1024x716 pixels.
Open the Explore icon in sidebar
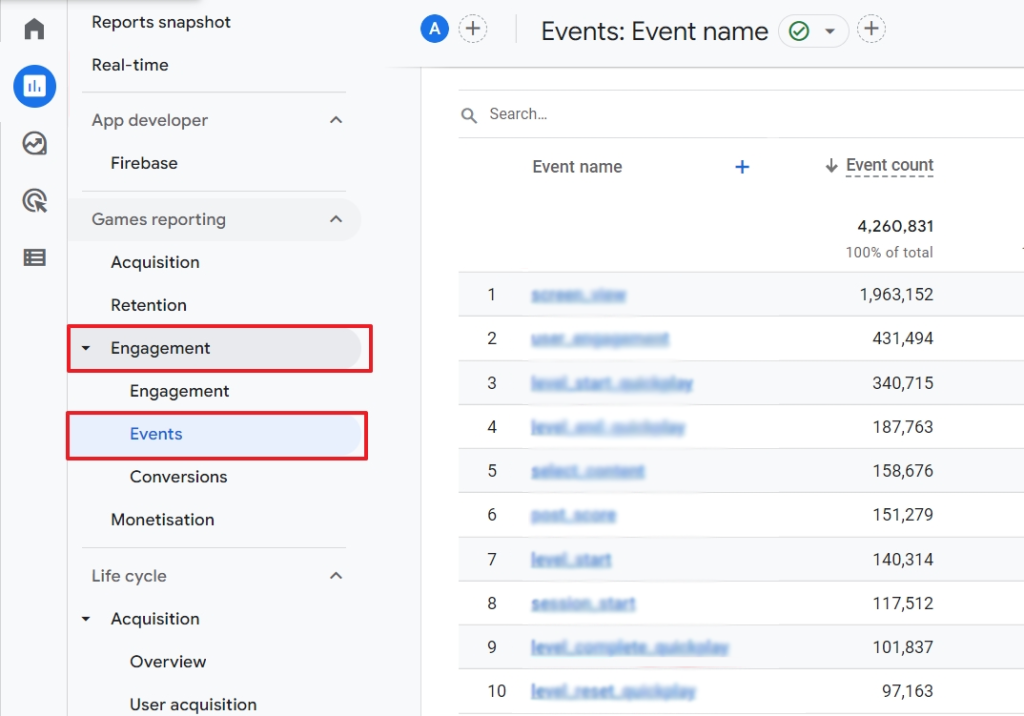click(x=34, y=144)
